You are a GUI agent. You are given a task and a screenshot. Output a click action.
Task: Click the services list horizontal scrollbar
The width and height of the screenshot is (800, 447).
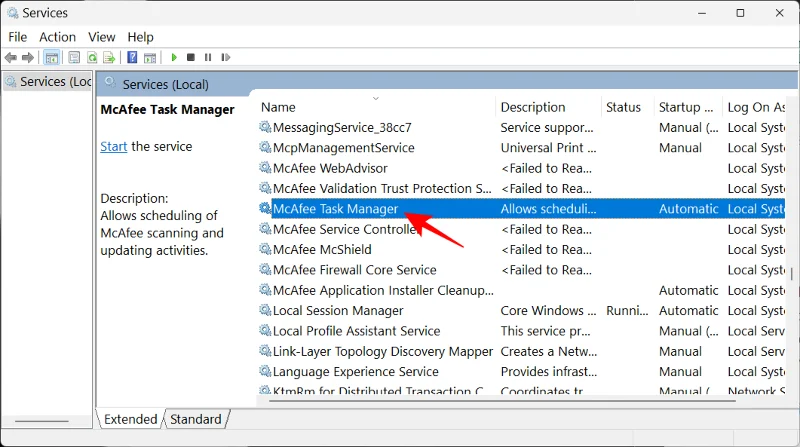coord(503,401)
